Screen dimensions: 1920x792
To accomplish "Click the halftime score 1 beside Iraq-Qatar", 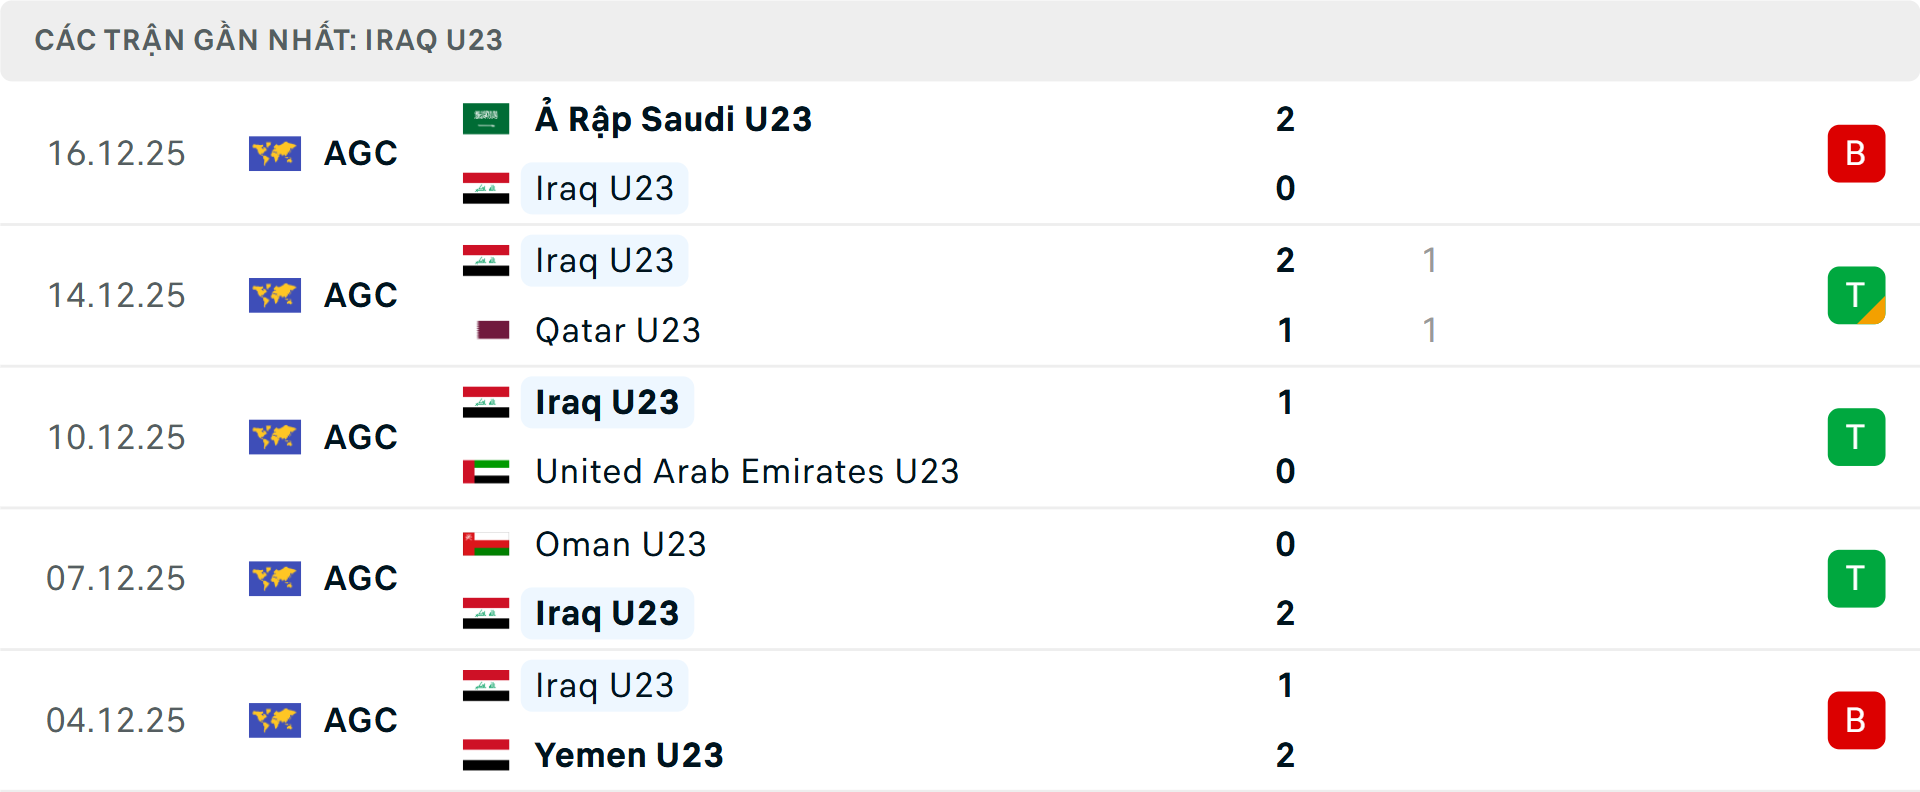I will (1429, 261).
